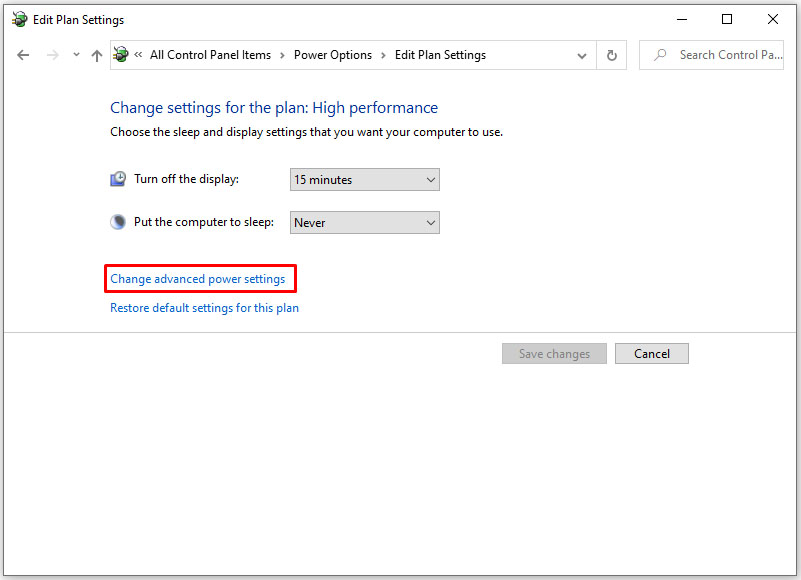801x580 pixels.
Task: Open the recent locations chevron
Action: (x=76, y=55)
